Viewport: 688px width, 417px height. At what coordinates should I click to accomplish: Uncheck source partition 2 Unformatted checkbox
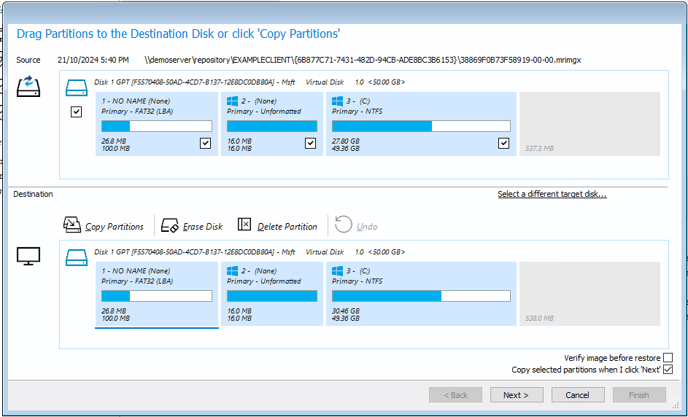(x=310, y=143)
